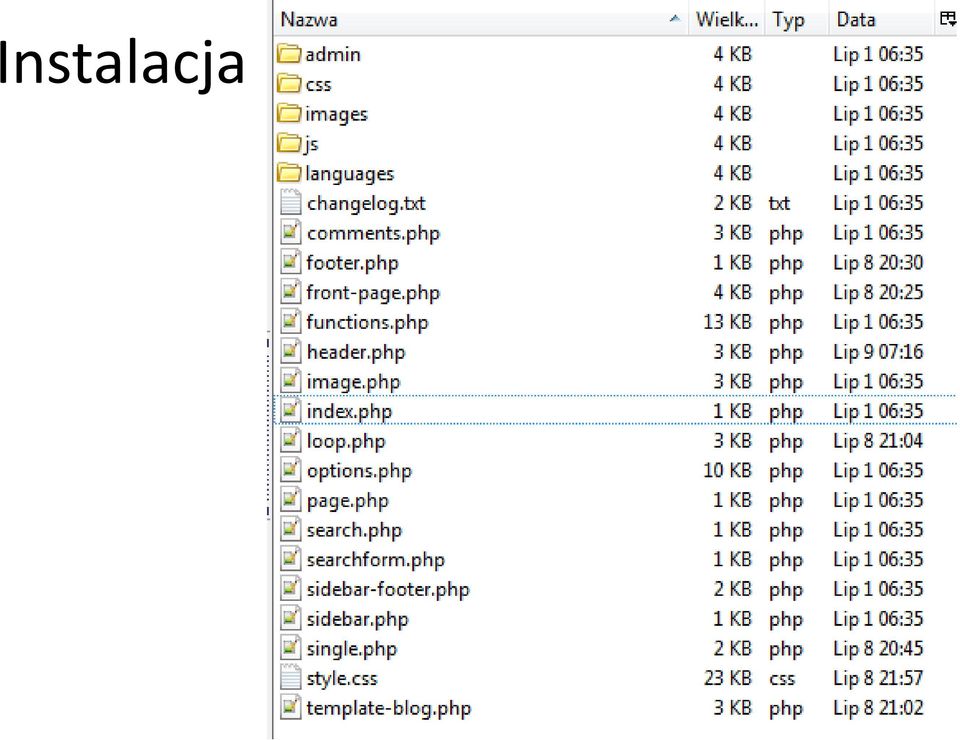Sort list by the Nazwa column header
The width and height of the screenshot is (960, 740).
[481, 20]
